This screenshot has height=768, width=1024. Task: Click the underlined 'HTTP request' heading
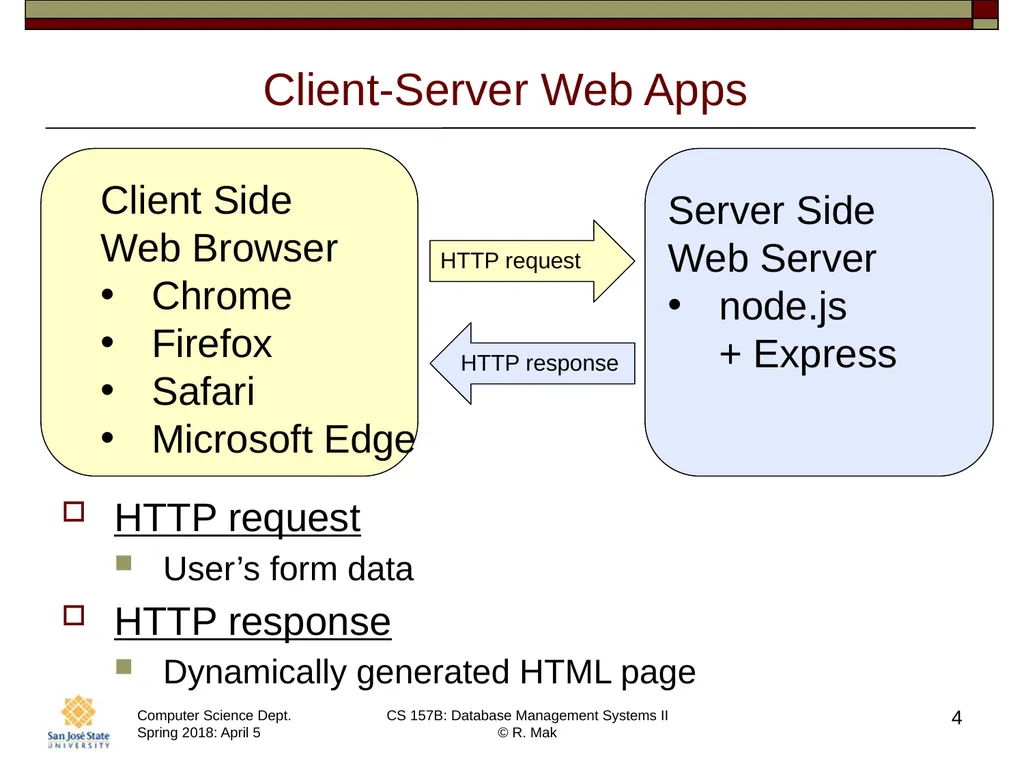tap(237, 519)
